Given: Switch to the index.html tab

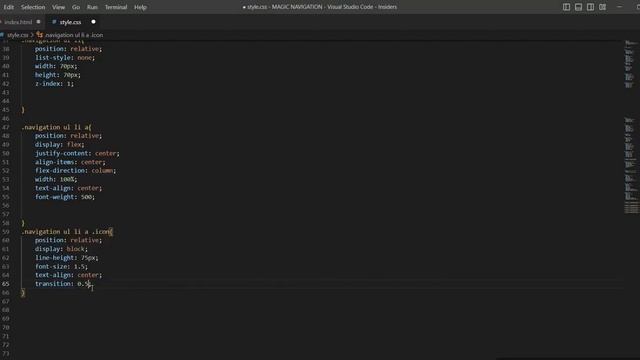Looking at the screenshot, I should pos(18,22).
